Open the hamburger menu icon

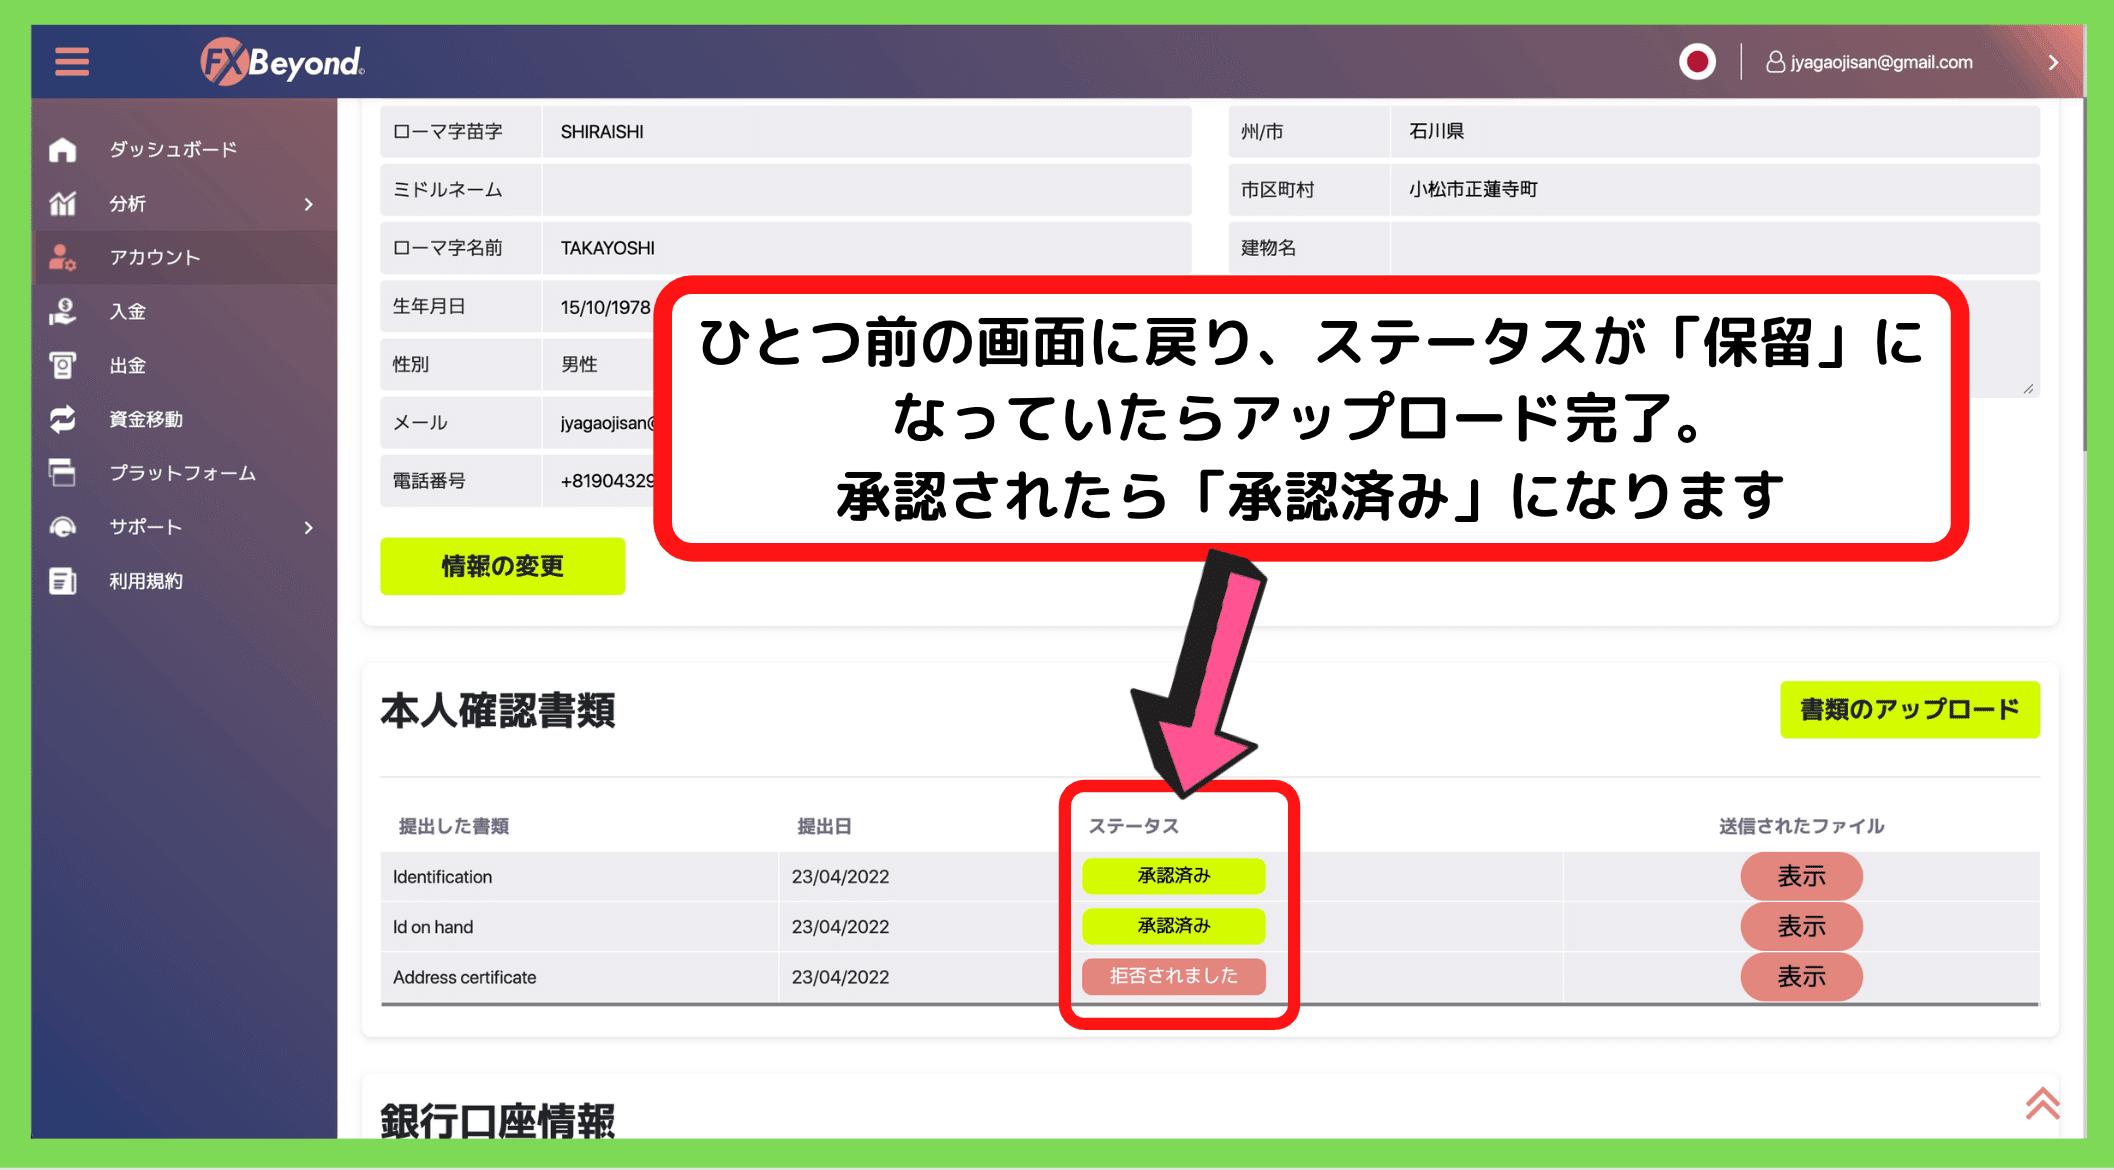click(72, 62)
